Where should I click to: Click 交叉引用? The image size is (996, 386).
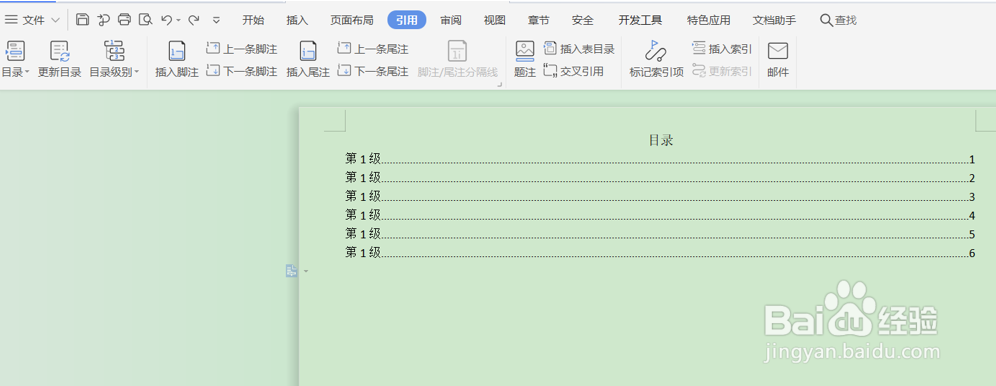click(x=574, y=71)
